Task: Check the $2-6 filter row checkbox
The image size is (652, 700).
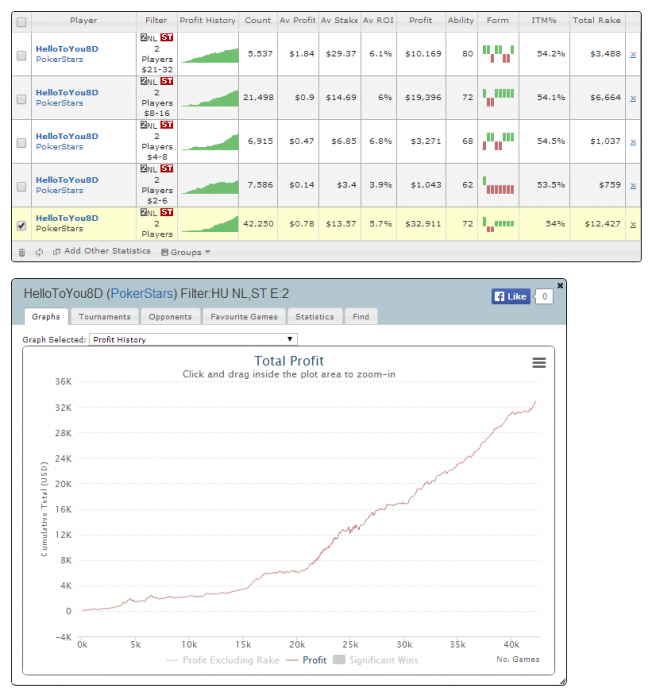Action: (x=21, y=187)
